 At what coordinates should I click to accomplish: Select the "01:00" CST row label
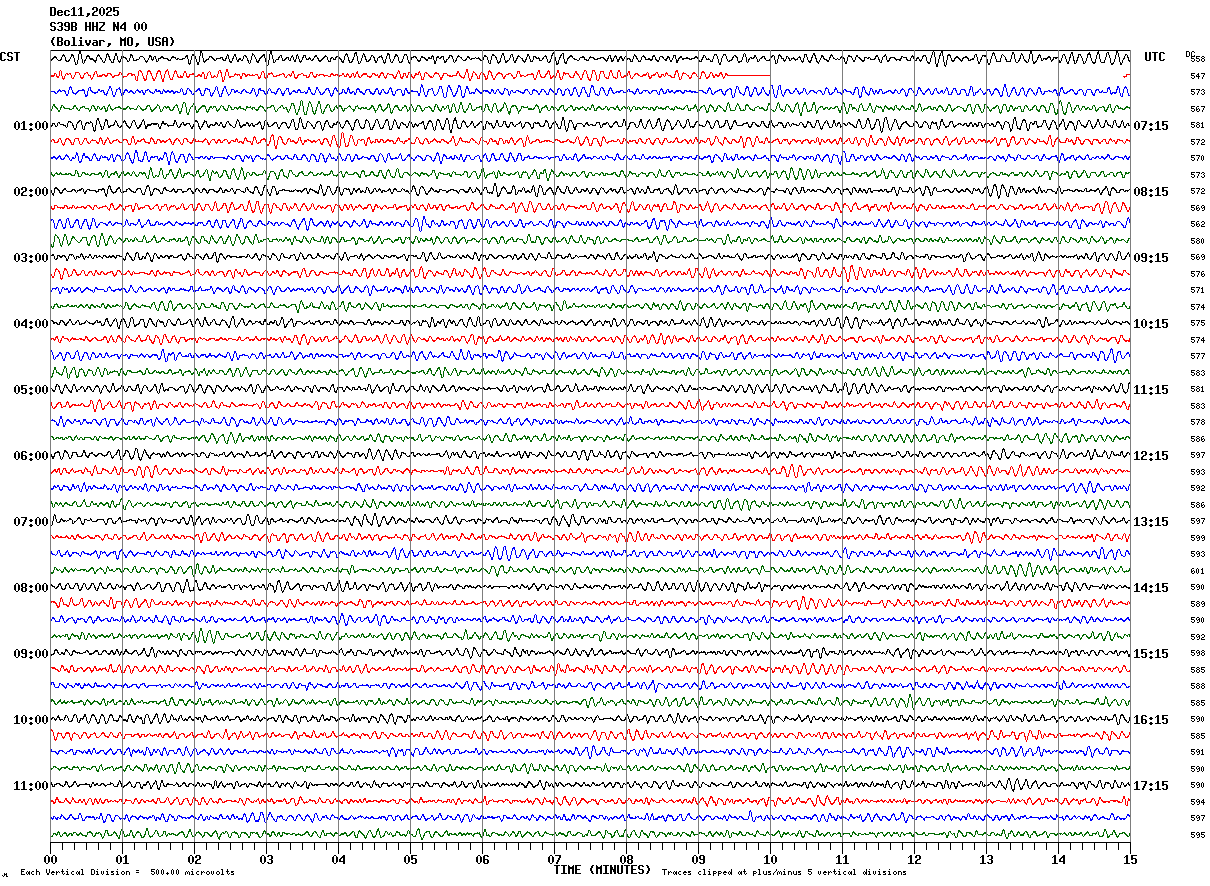pyautogui.click(x=31, y=126)
